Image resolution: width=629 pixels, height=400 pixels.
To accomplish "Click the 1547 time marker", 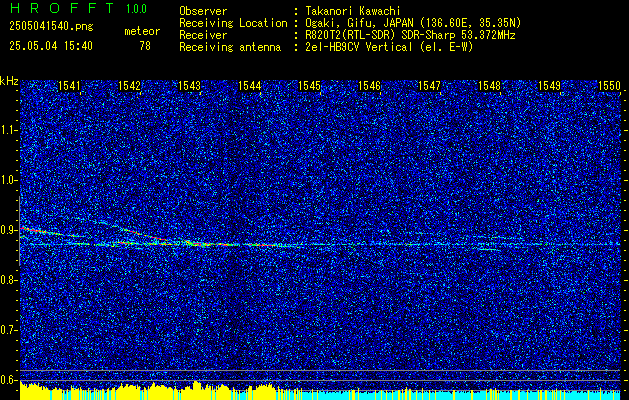I will [430, 86].
